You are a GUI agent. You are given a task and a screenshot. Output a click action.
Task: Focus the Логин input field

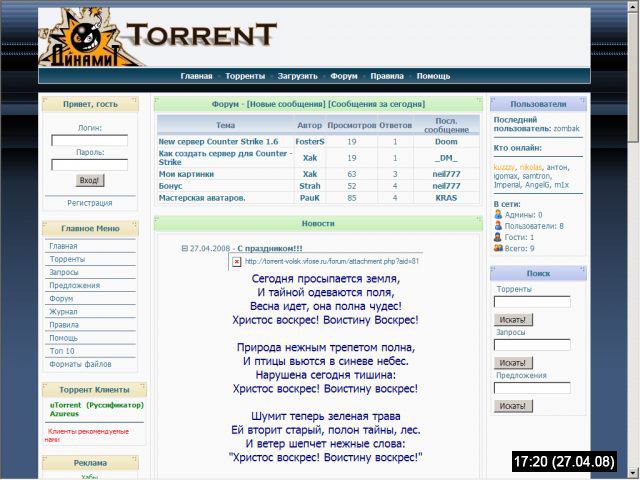[x=90, y=141]
